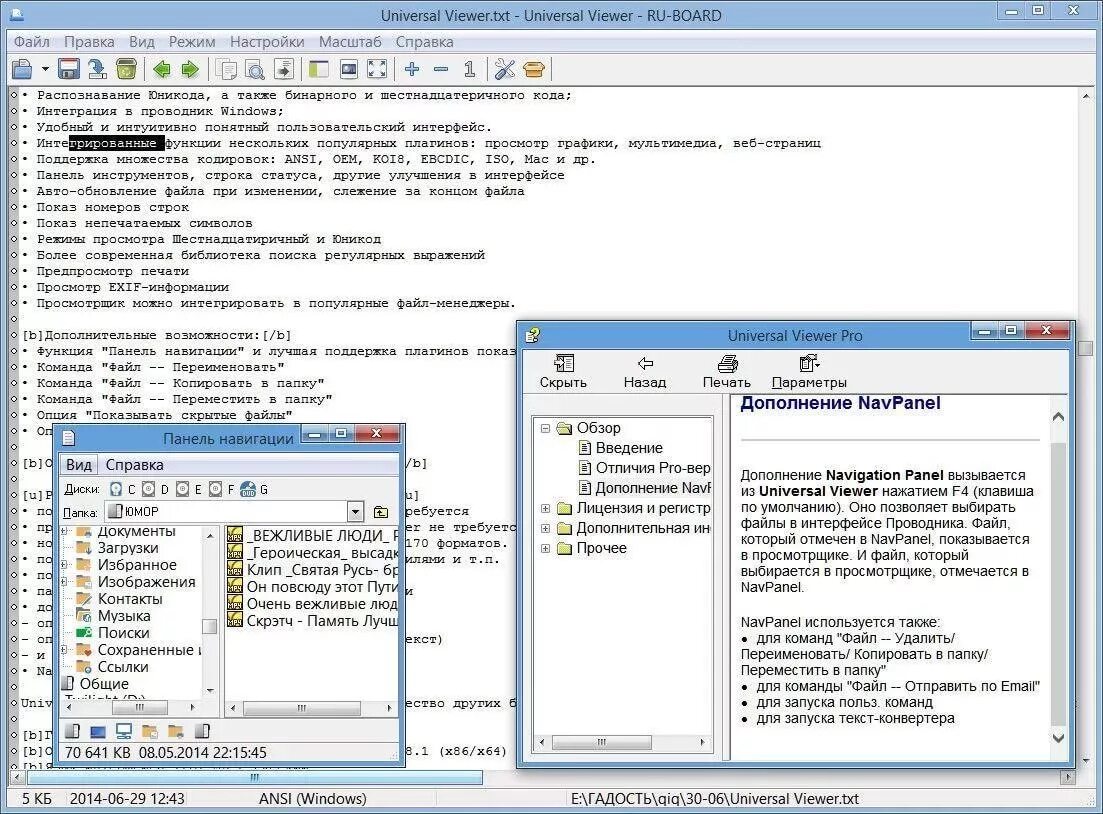Click the Copy pages toolbar icon
Image resolution: width=1103 pixels, height=814 pixels.
[227, 69]
